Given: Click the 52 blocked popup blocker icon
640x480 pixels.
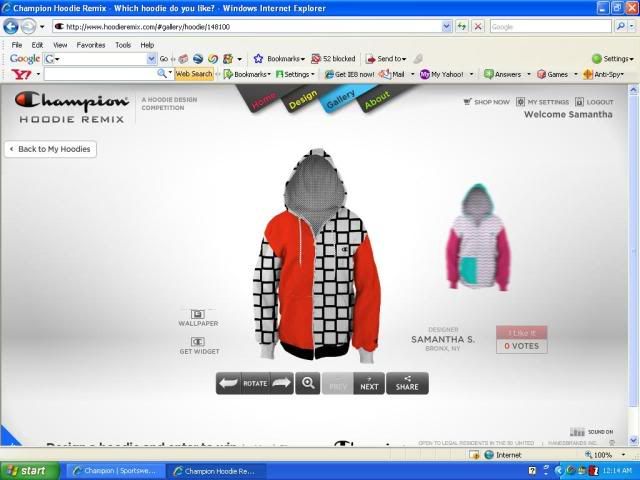Looking at the screenshot, I should pos(316,59).
